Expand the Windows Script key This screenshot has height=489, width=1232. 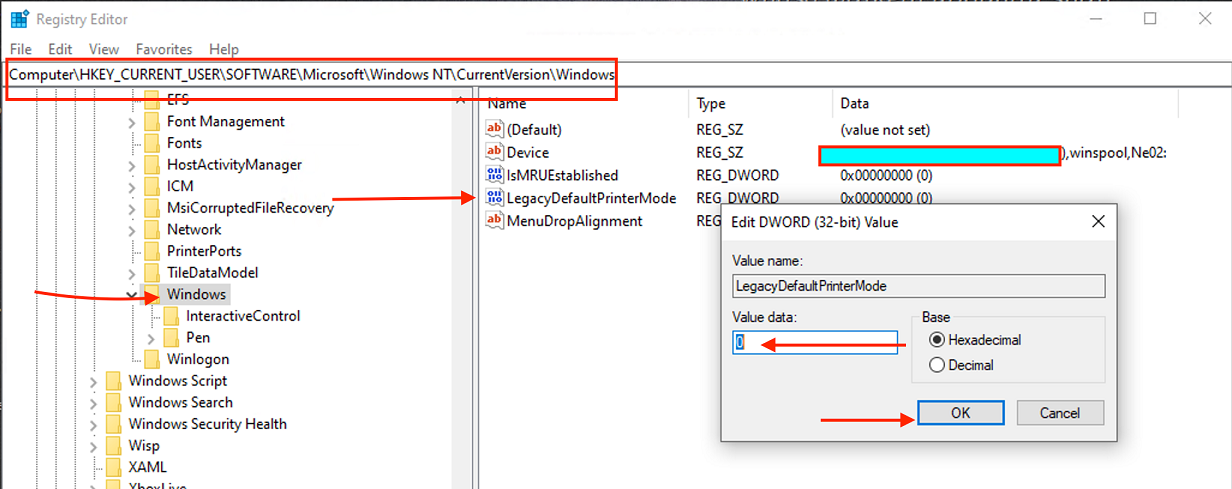coord(94,381)
